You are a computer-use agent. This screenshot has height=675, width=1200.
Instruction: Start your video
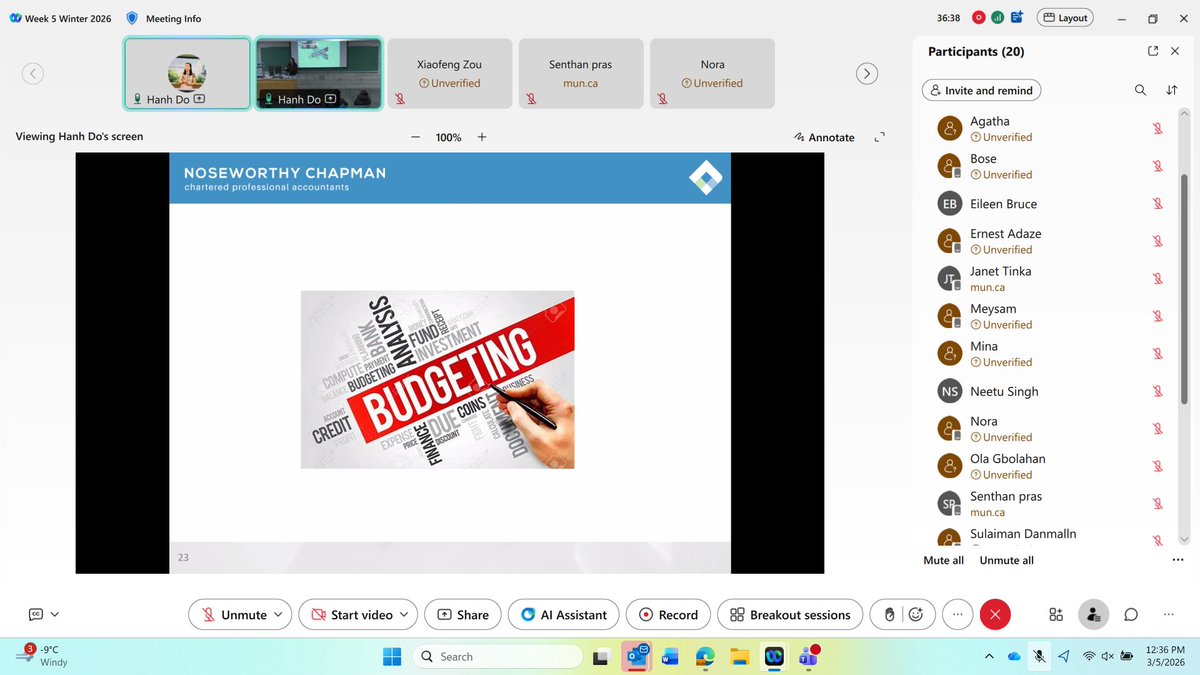click(x=351, y=615)
